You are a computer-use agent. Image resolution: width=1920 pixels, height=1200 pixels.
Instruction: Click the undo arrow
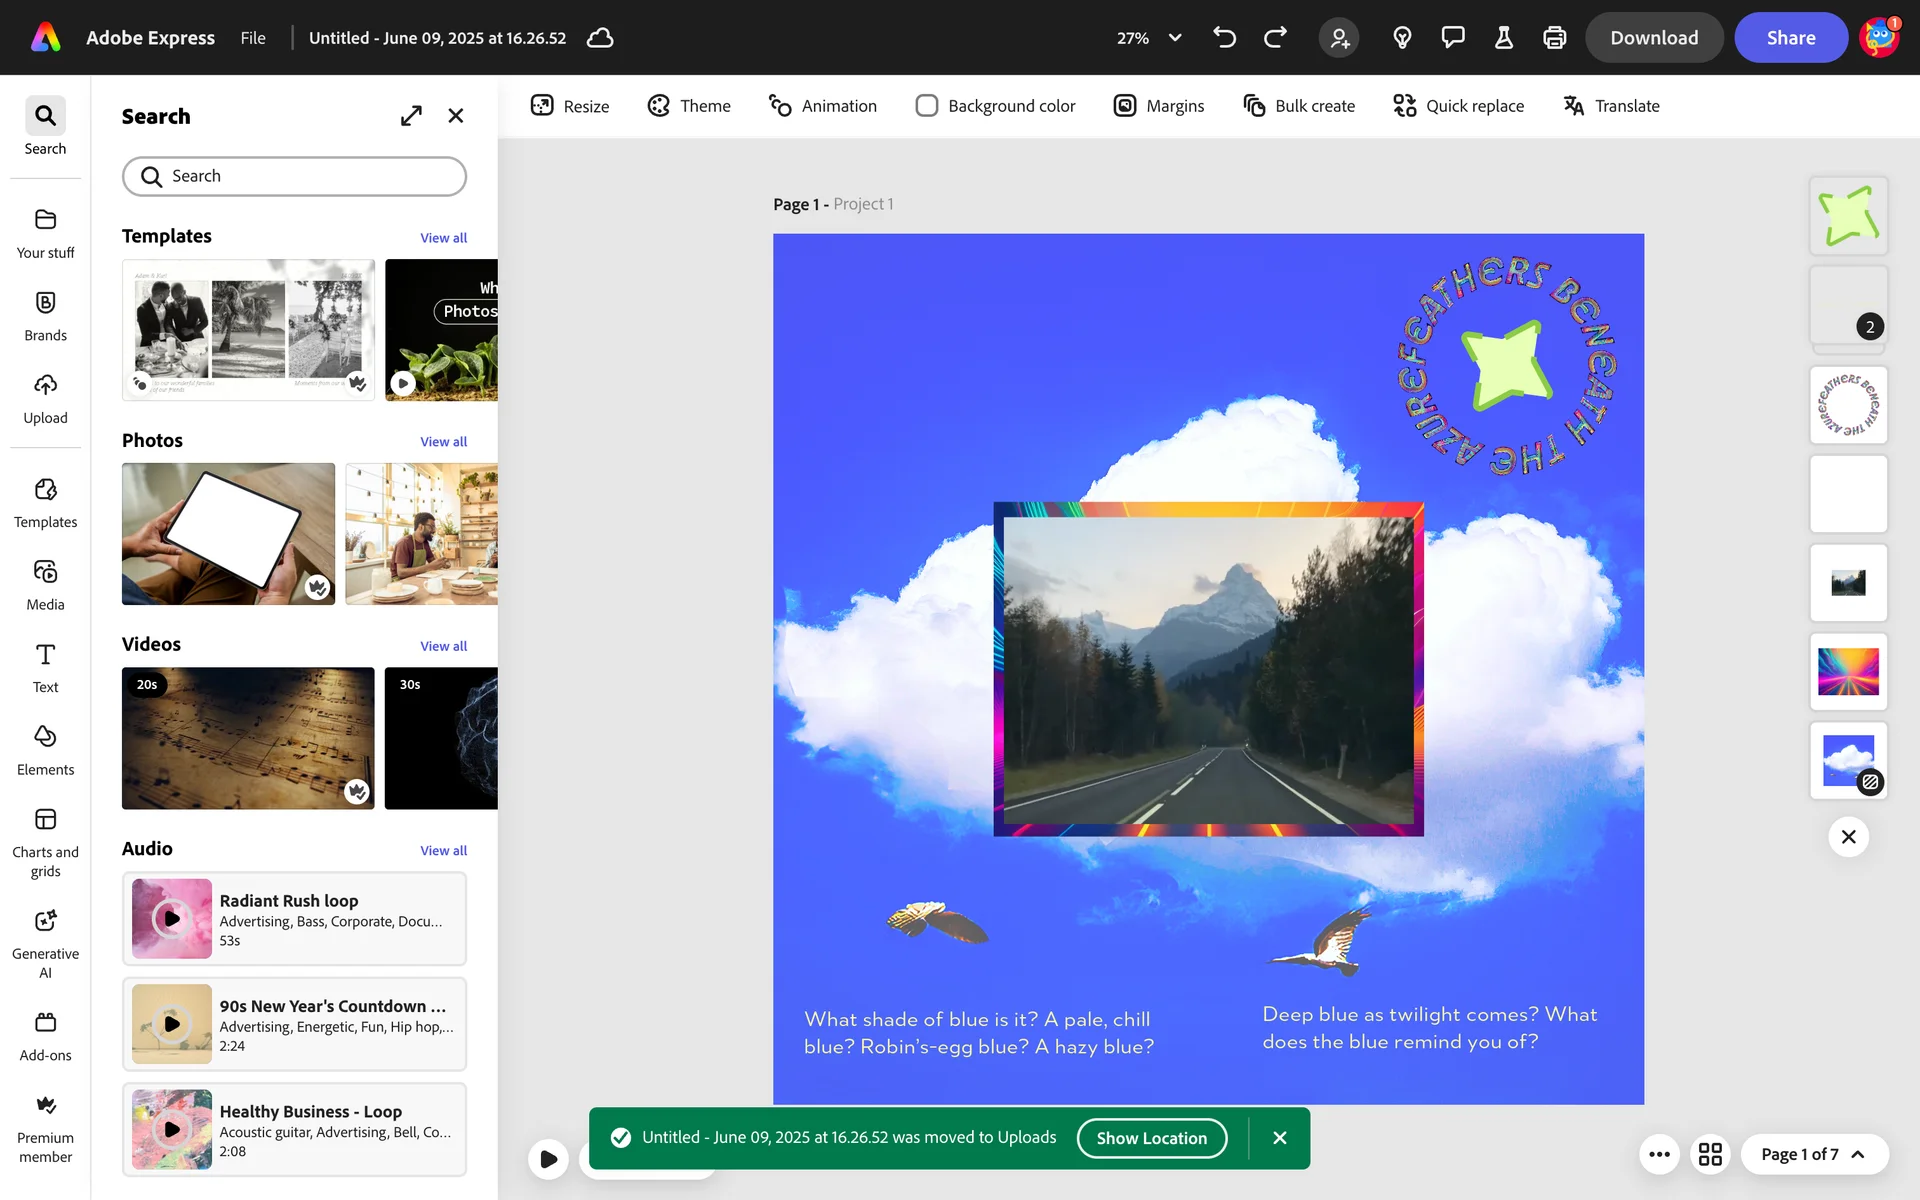coord(1224,38)
